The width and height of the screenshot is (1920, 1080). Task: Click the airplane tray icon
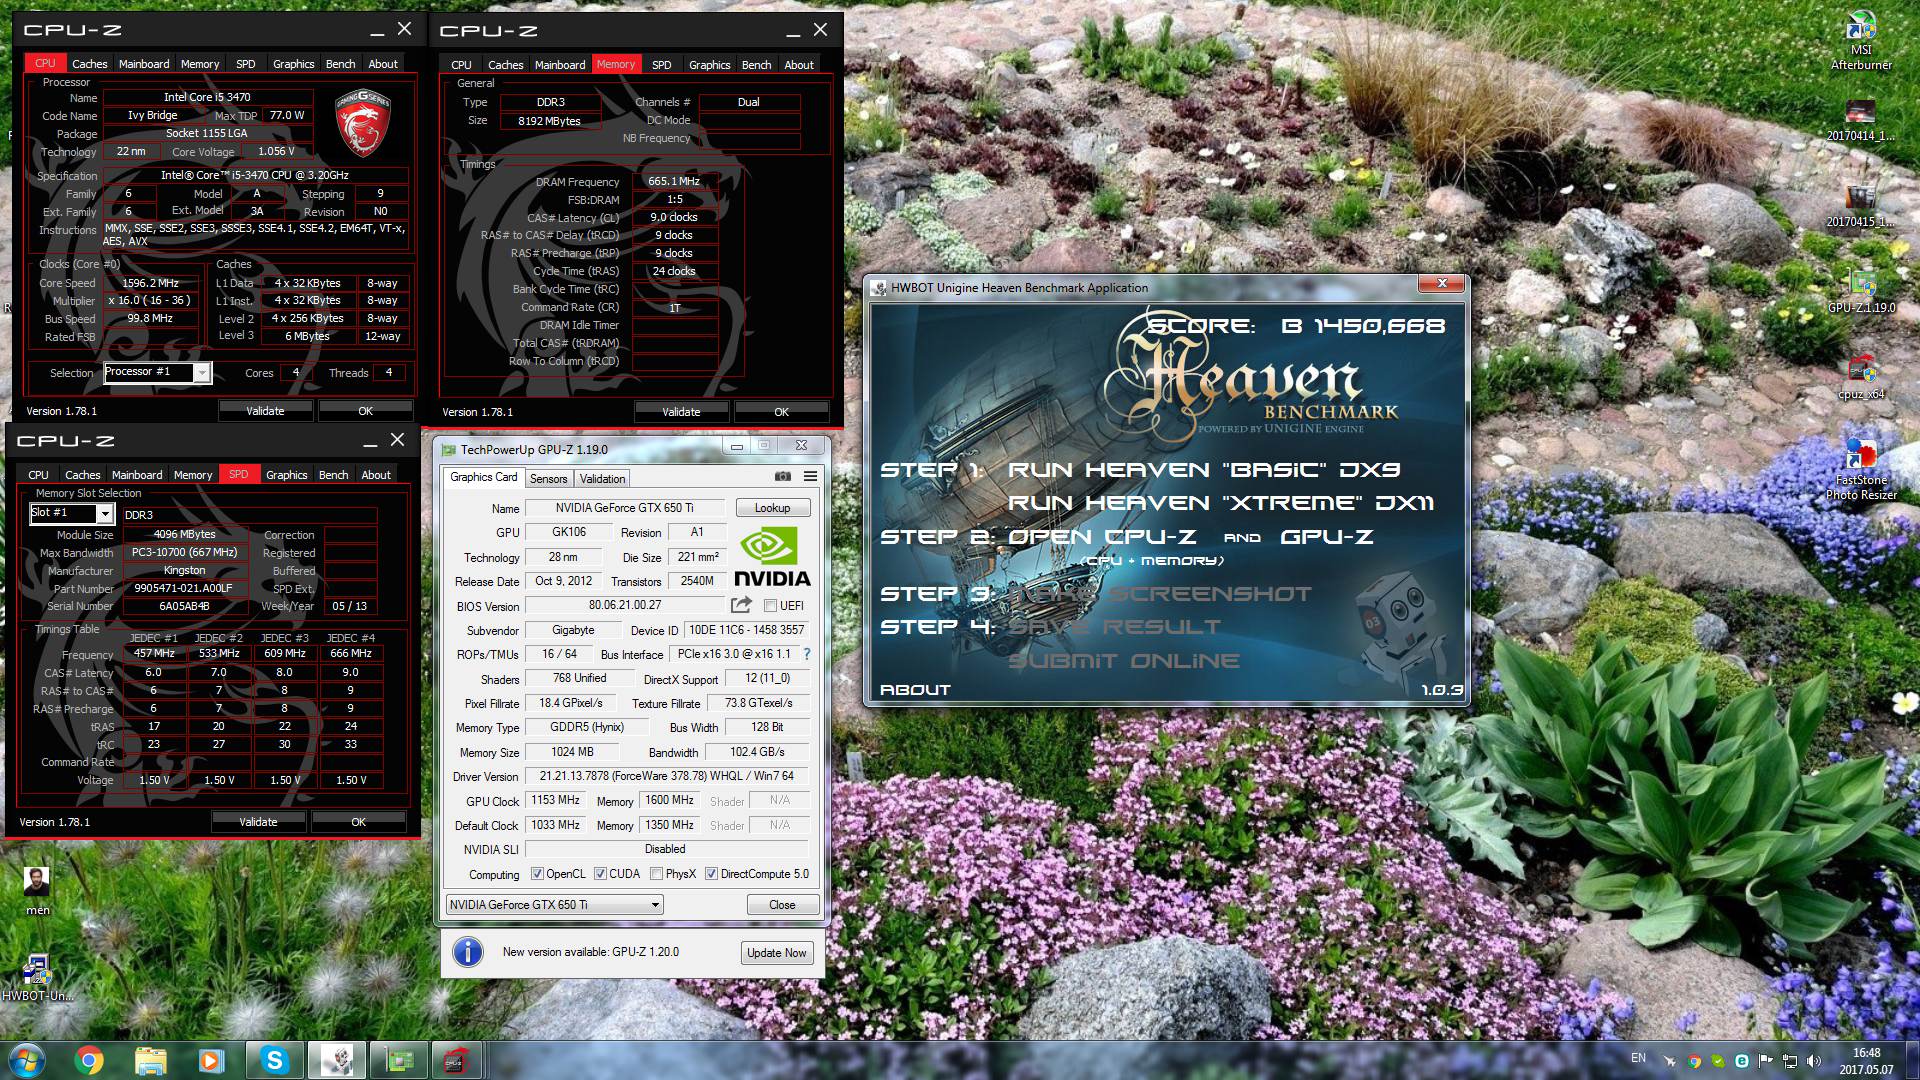(x=1670, y=1061)
